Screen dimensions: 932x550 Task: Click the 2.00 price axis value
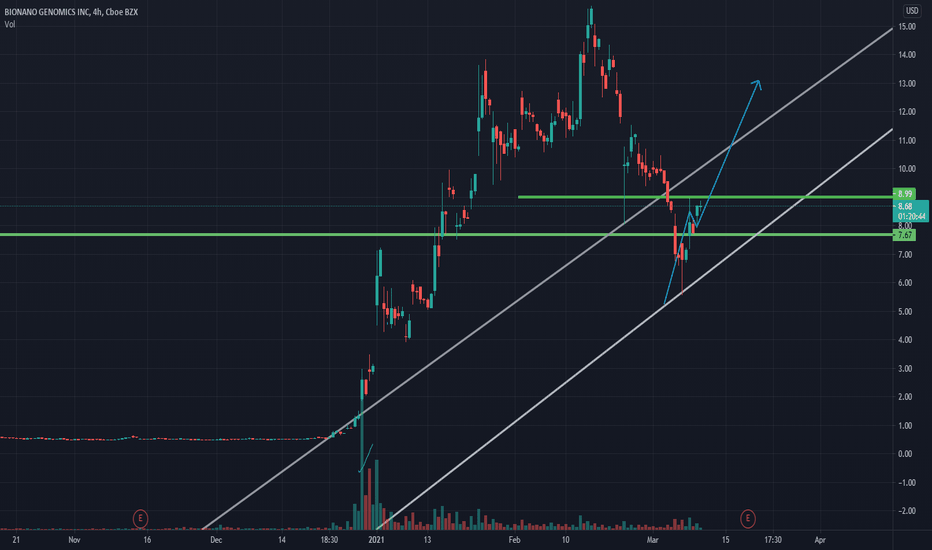tap(905, 397)
